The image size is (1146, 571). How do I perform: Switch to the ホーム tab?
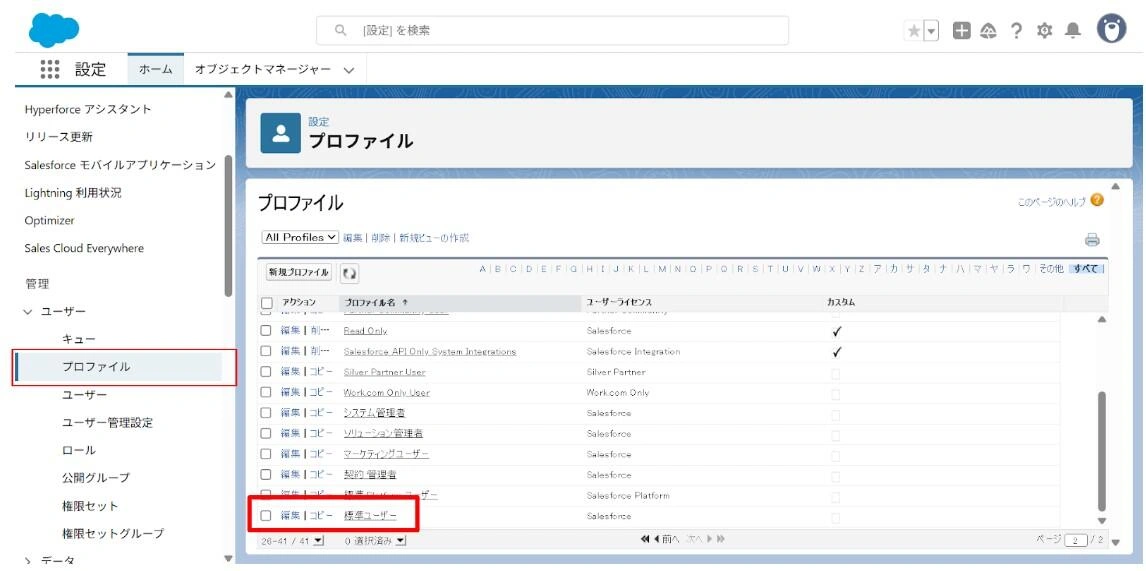[x=156, y=69]
